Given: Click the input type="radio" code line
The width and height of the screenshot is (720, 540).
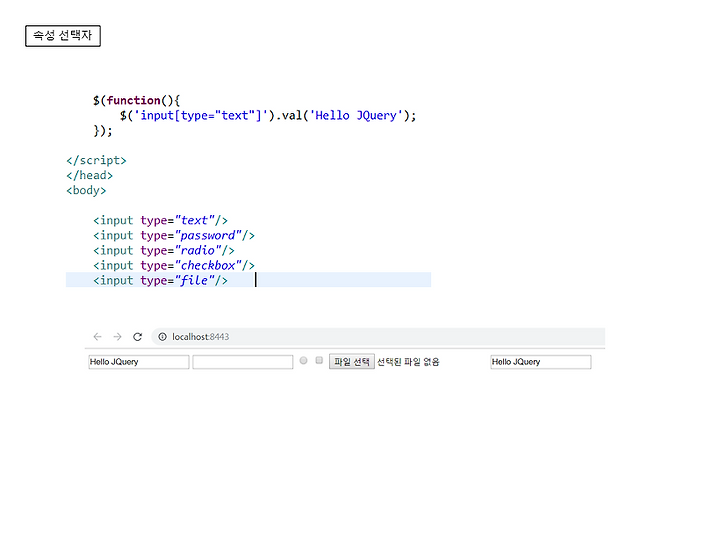Looking at the screenshot, I should [x=164, y=250].
